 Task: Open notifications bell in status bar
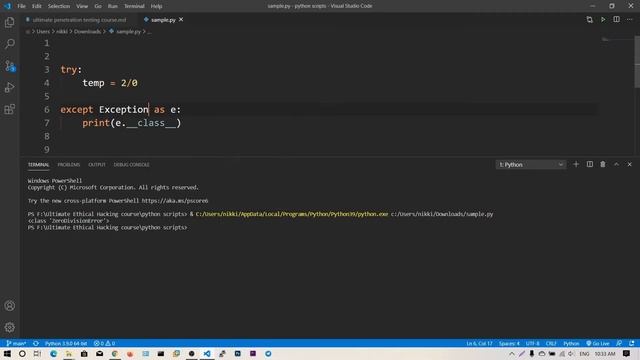tap(631, 343)
